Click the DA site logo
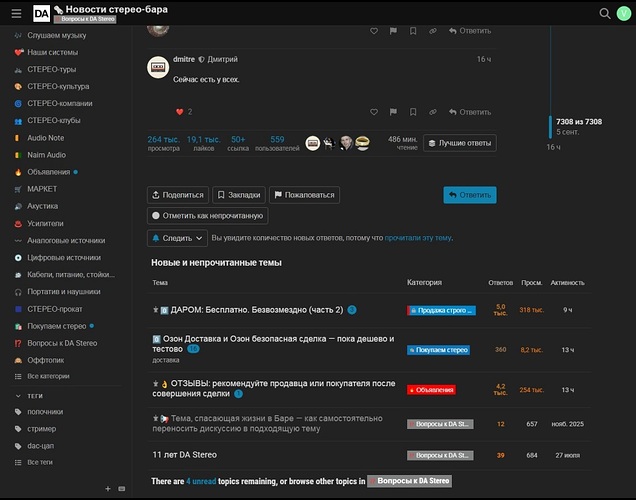 point(41,13)
